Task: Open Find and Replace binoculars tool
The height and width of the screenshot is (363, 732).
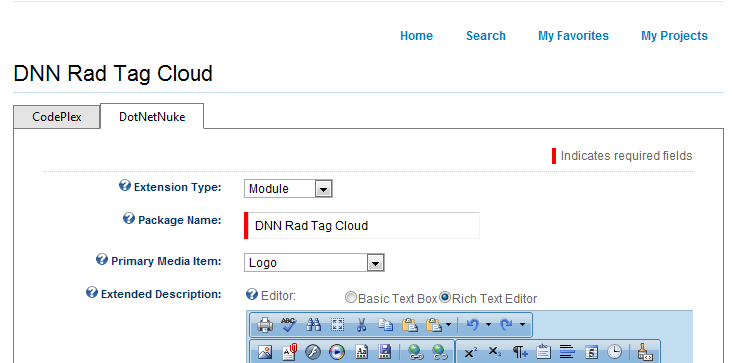Action: [313, 324]
